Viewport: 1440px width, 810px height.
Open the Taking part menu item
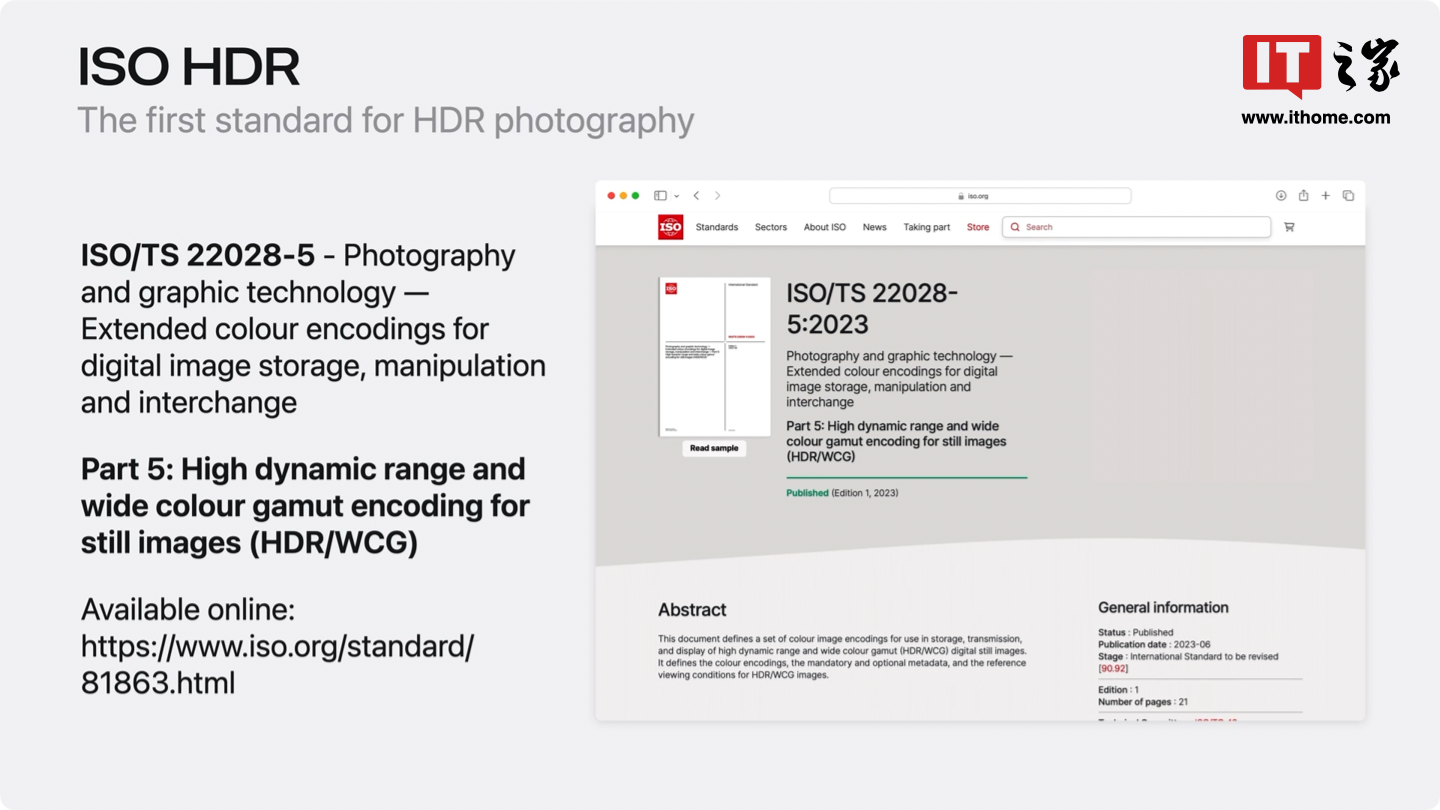tap(927, 227)
